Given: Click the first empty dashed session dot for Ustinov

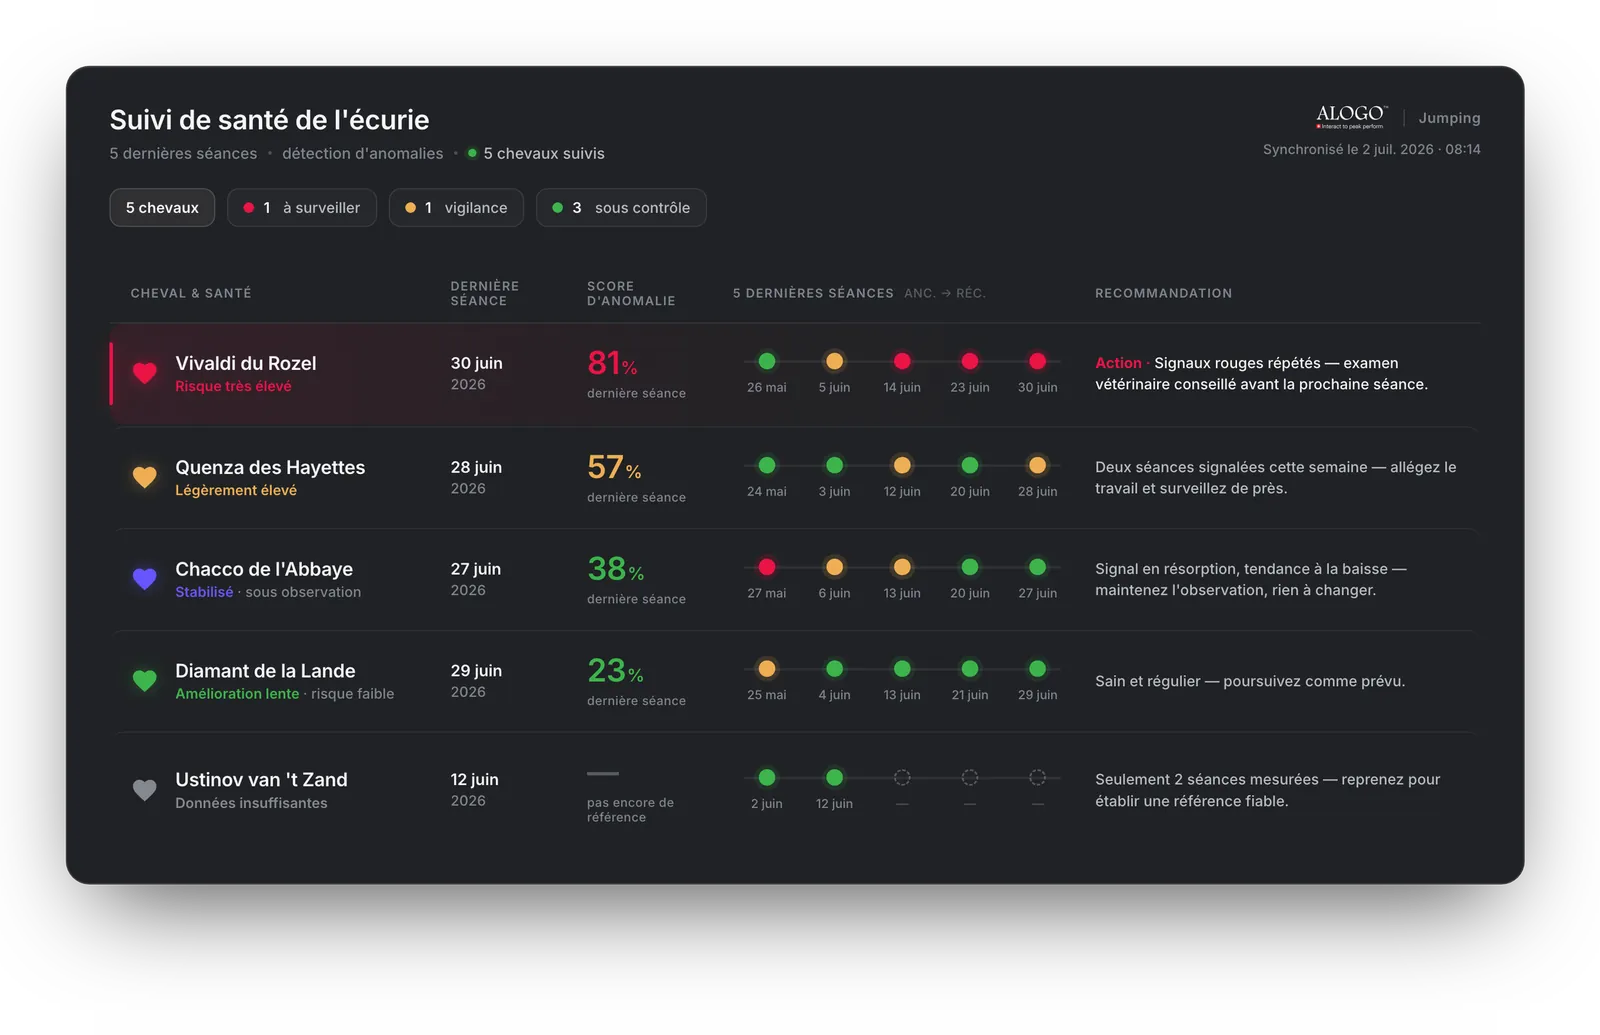Looking at the screenshot, I should click(902, 777).
